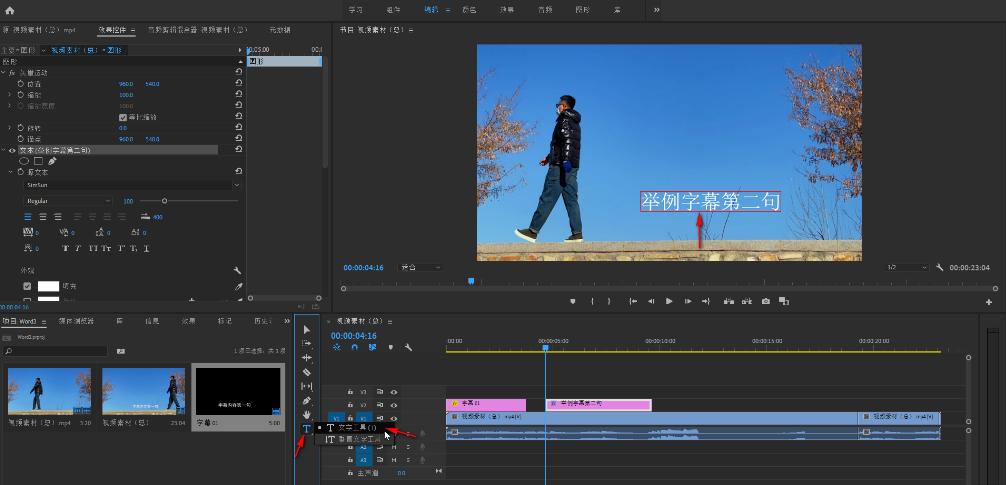Hide the text layer via eye icon
This screenshot has width=1006, height=485.
click(x=12, y=150)
